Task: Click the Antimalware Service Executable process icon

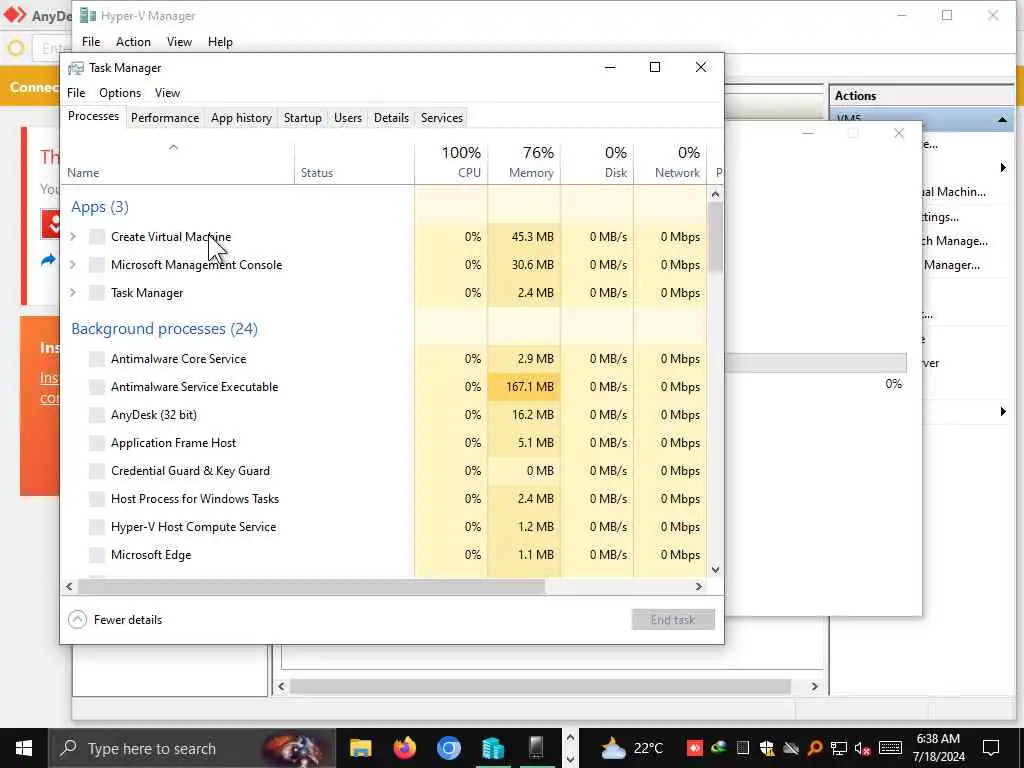Action: [x=97, y=387]
